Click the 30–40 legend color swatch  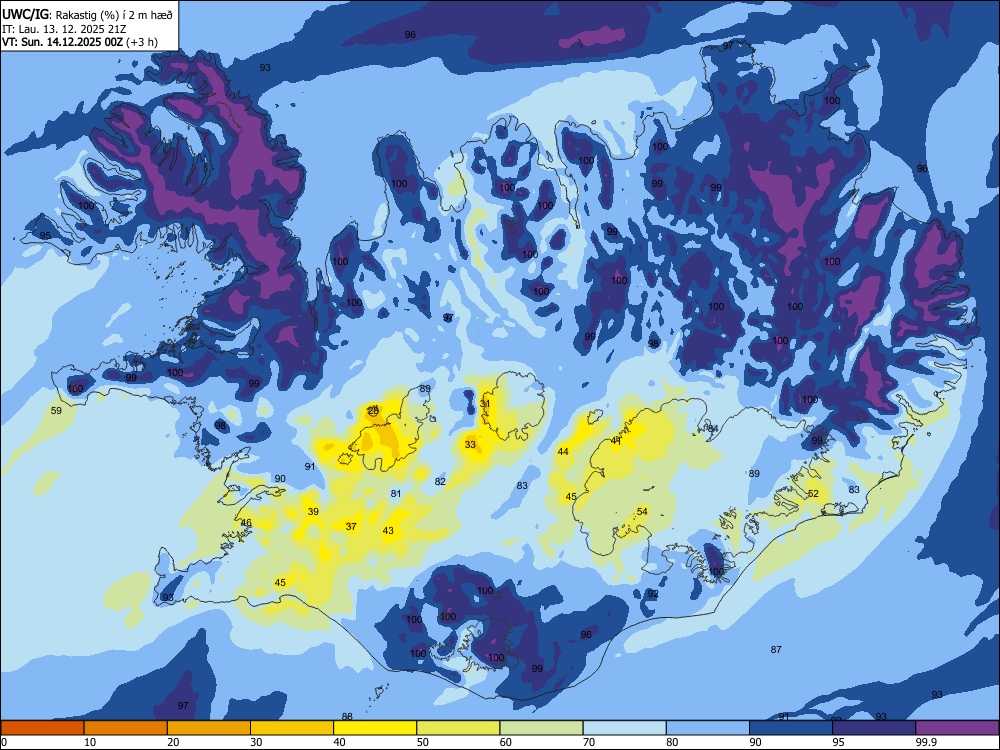click(x=292, y=728)
